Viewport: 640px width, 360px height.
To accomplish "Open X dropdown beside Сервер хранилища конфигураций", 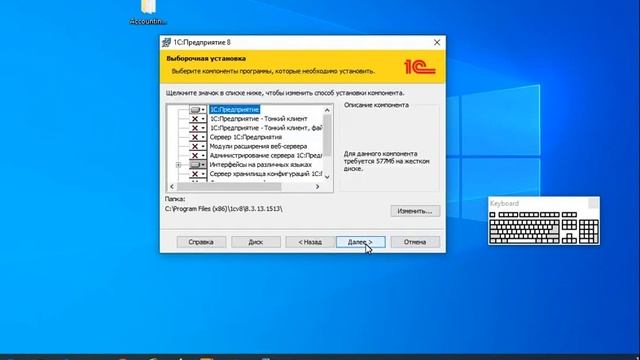I will pyautogui.click(x=198, y=174).
